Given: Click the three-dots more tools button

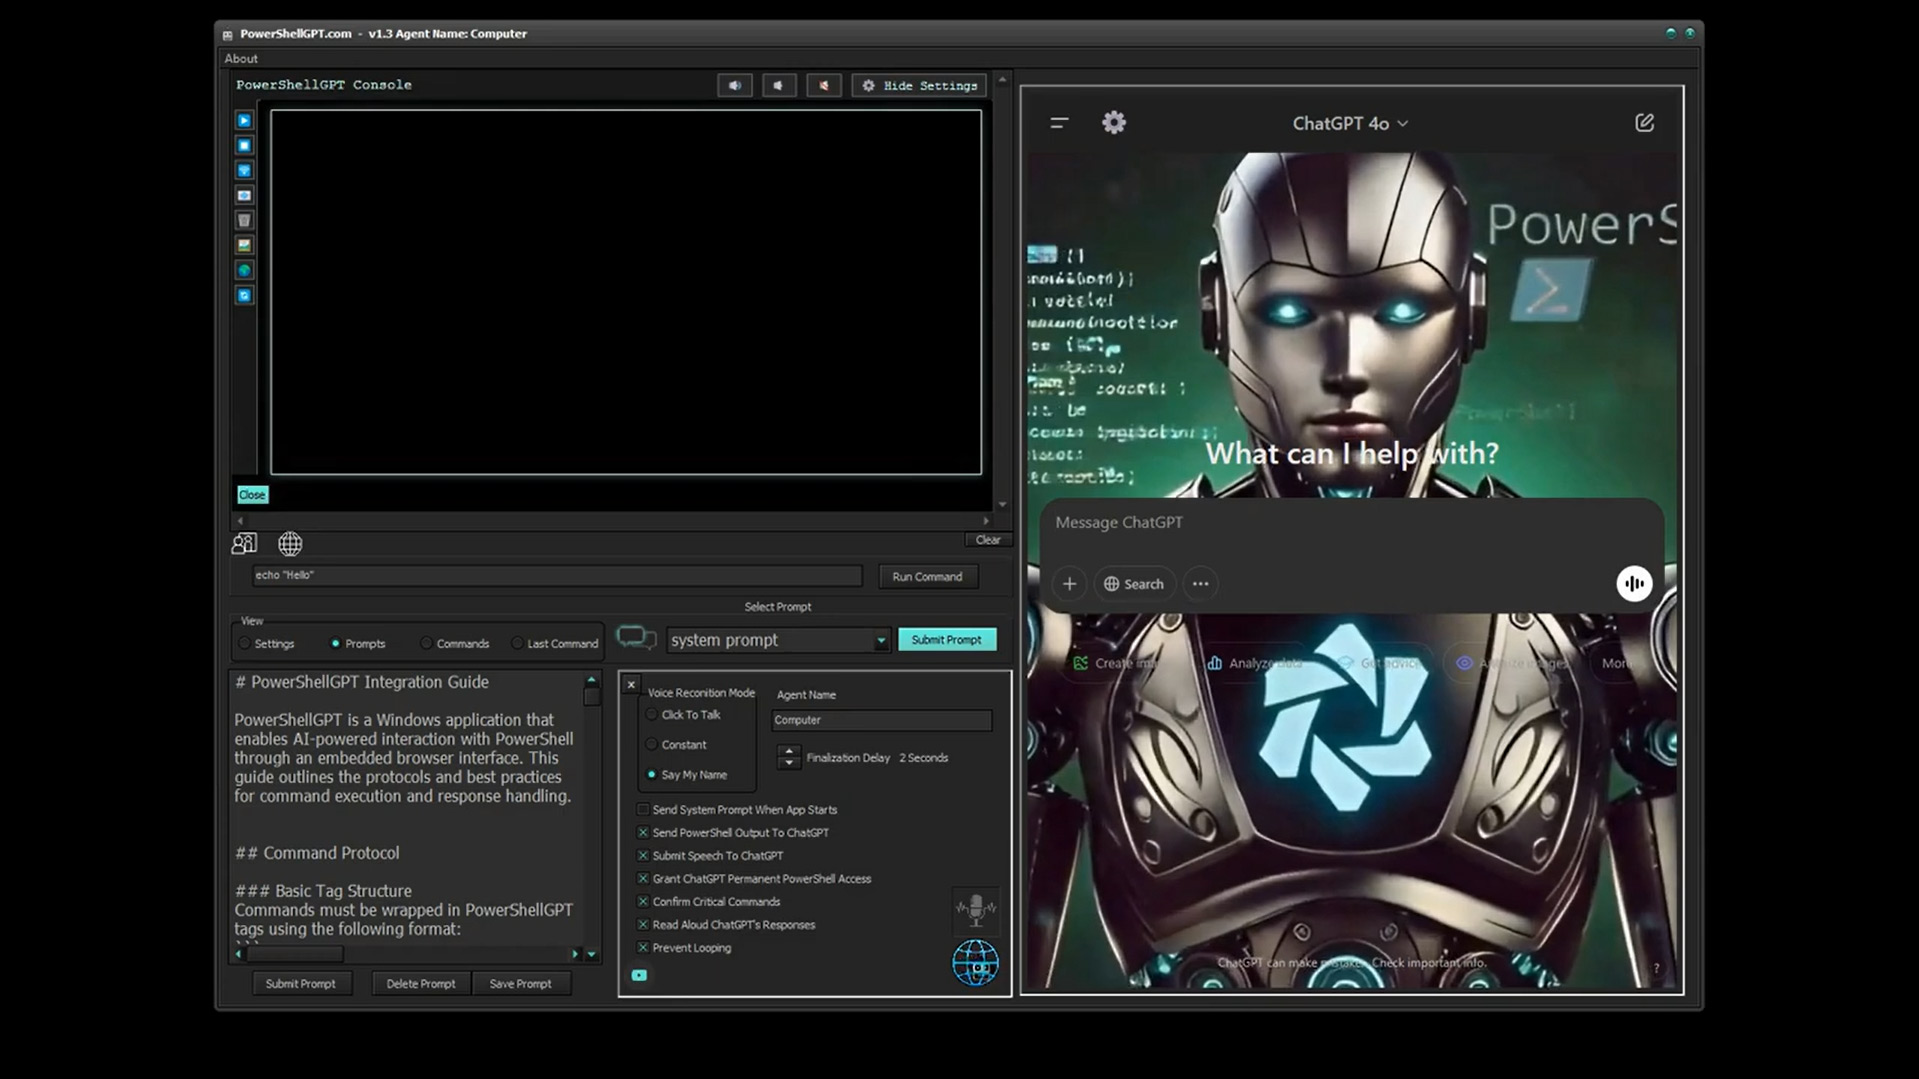Looking at the screenshot, I should pos(1200,584).
